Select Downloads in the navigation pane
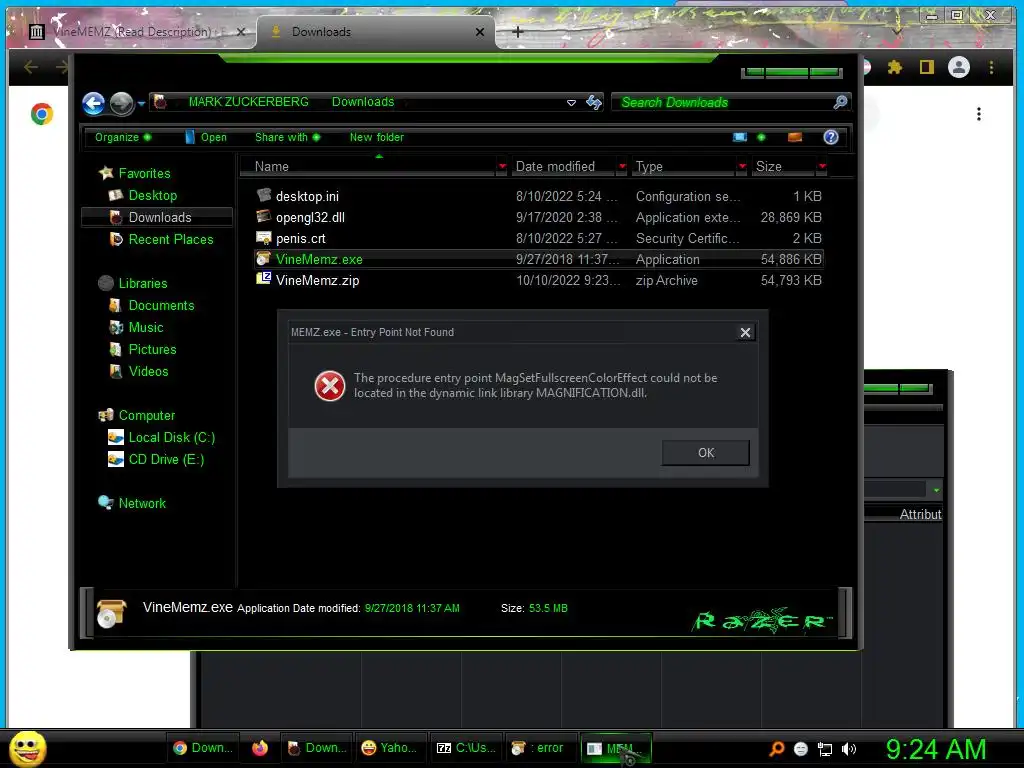 pos(157,217)
